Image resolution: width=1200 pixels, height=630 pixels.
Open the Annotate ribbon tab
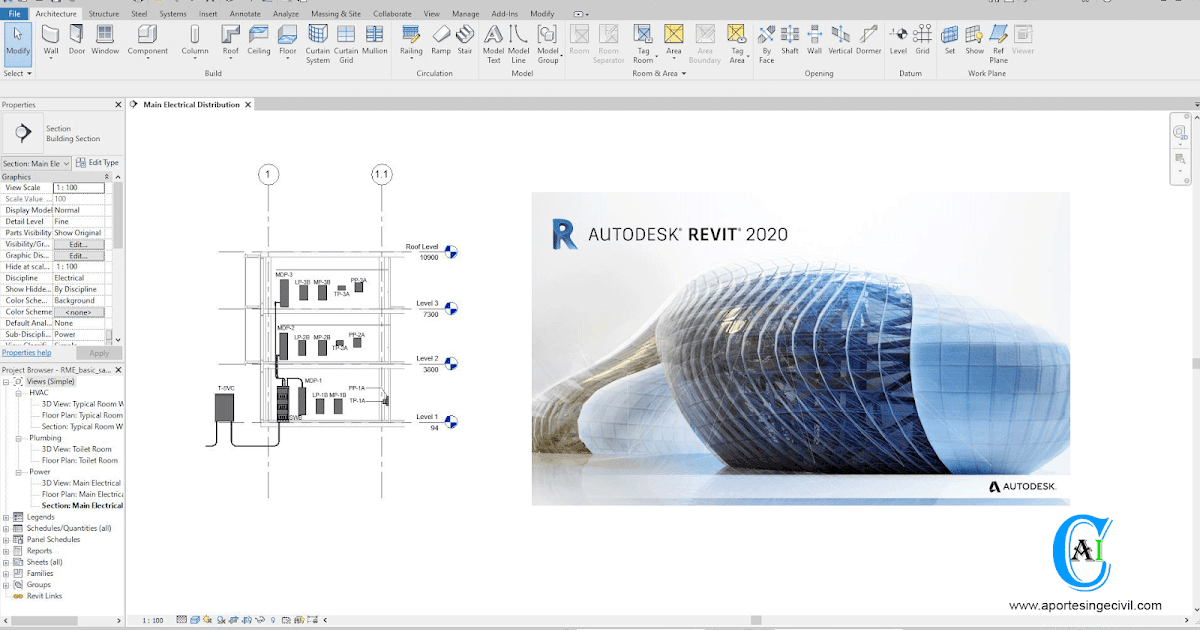pyautogui.click(x=244, y=14)
